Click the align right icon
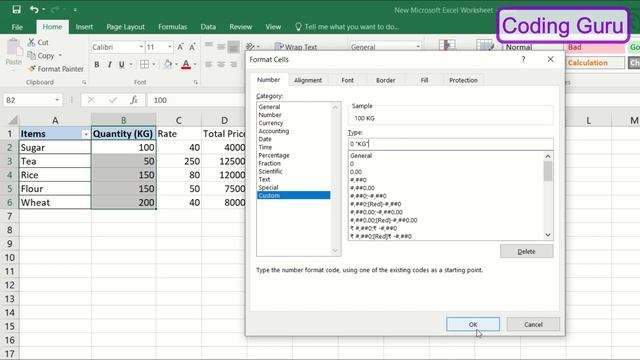Screen dimensions: 640x360 233,64
